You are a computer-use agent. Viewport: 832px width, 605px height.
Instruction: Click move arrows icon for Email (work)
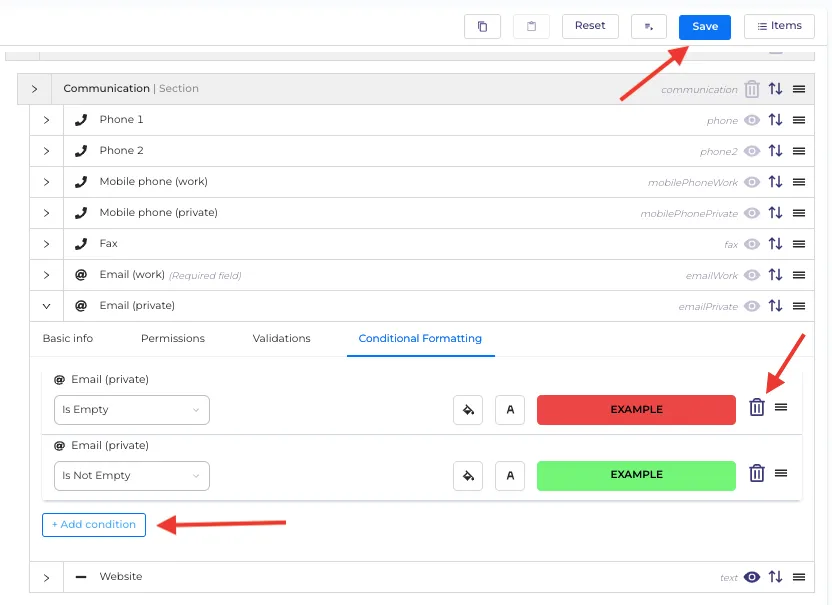(775, 275)
